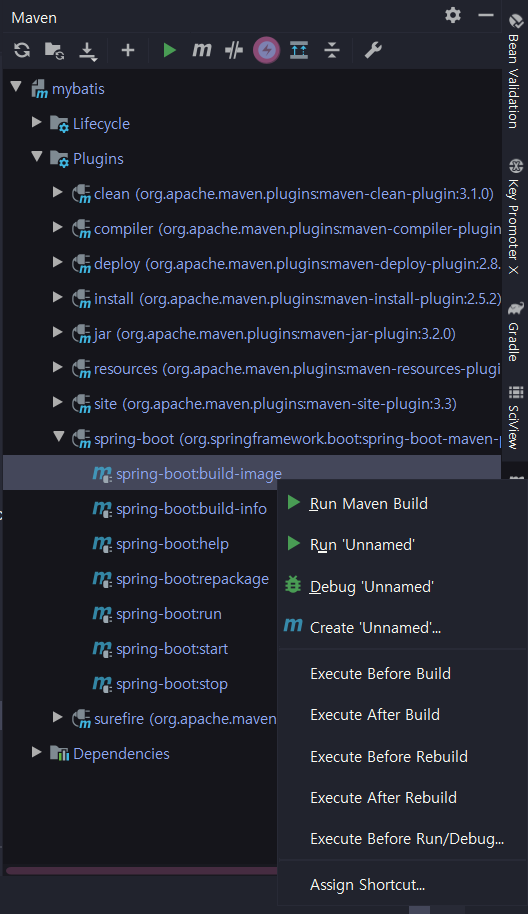Choose Run Maven Build from context menu
The height and width of the screenshot is (914, 528).
(x=403, y=504)
